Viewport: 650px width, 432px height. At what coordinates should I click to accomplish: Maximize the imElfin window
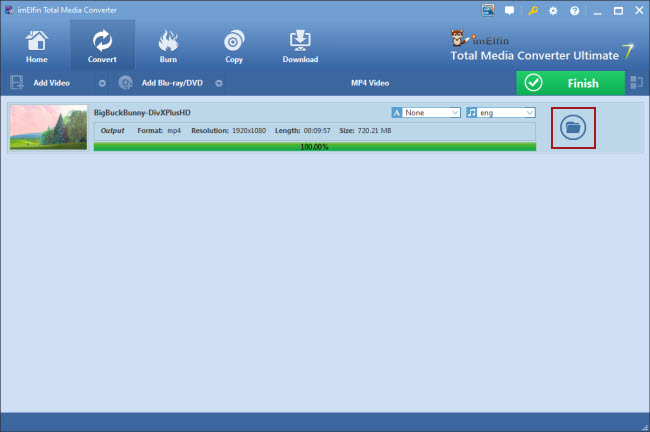point(618,11)
